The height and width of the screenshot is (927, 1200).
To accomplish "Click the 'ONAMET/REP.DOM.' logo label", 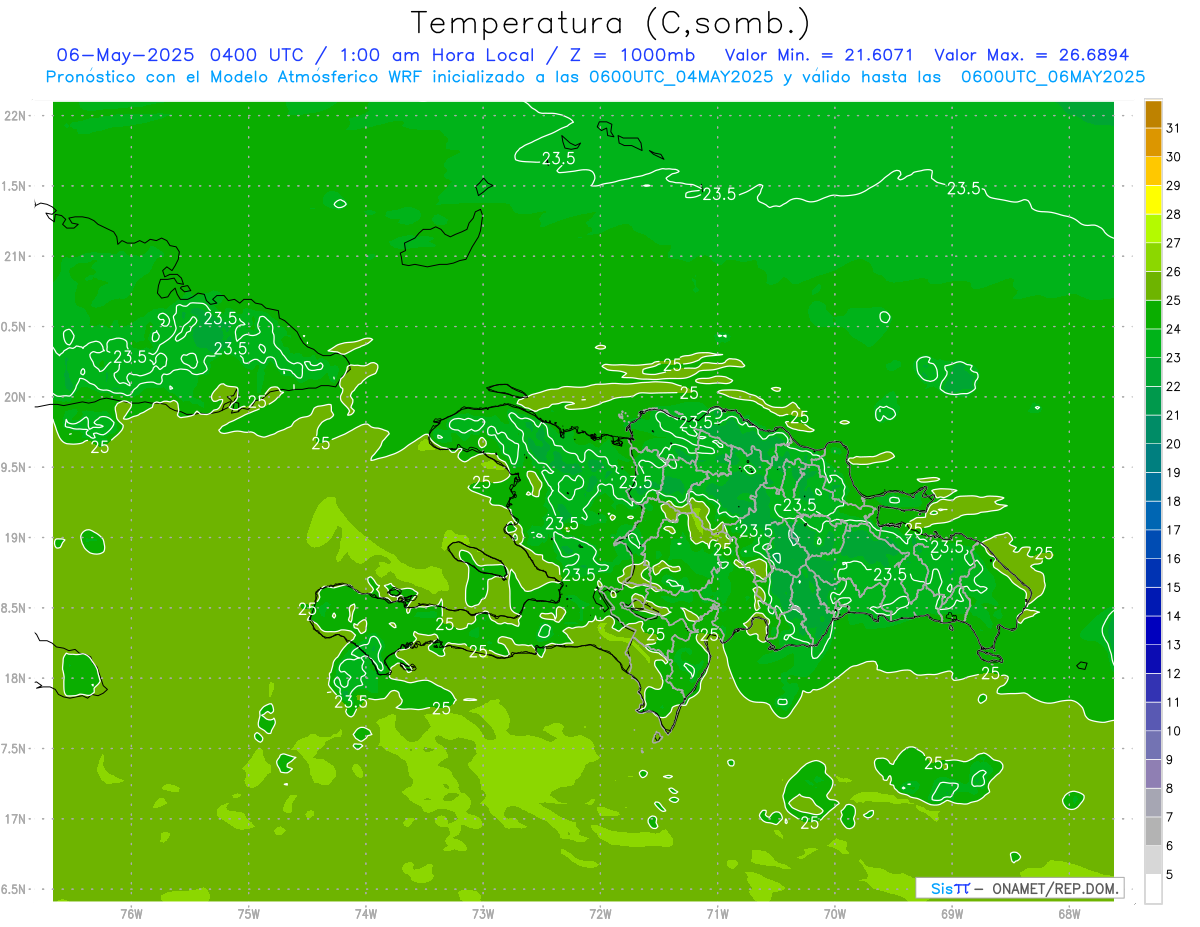I will [1054, 888].
